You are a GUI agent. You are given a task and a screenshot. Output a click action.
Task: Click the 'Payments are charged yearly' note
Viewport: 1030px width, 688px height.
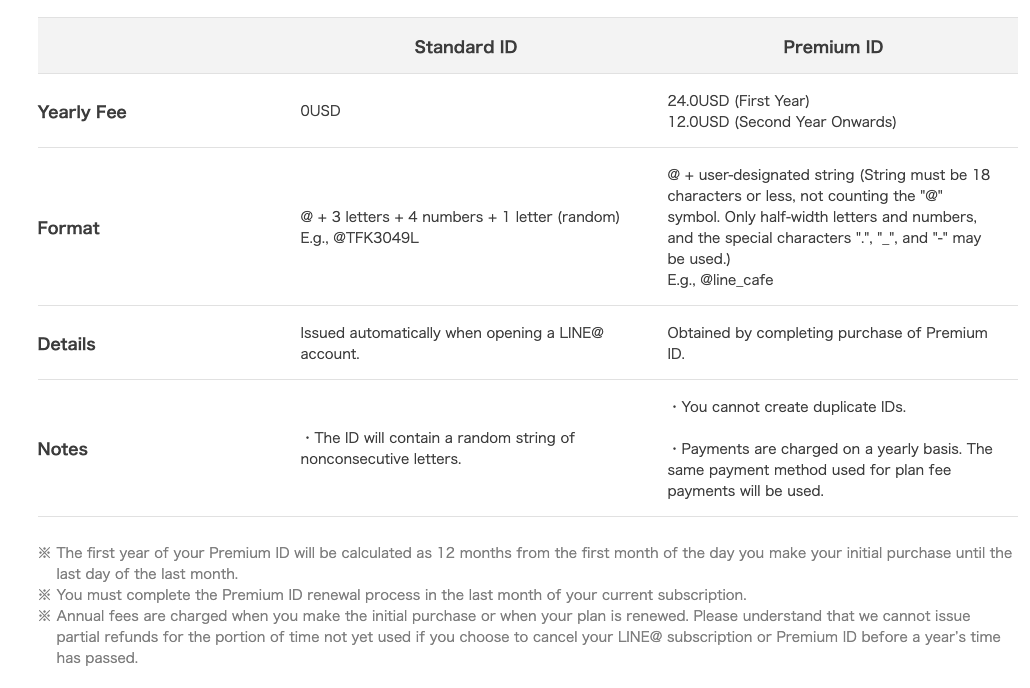point(829,470)
